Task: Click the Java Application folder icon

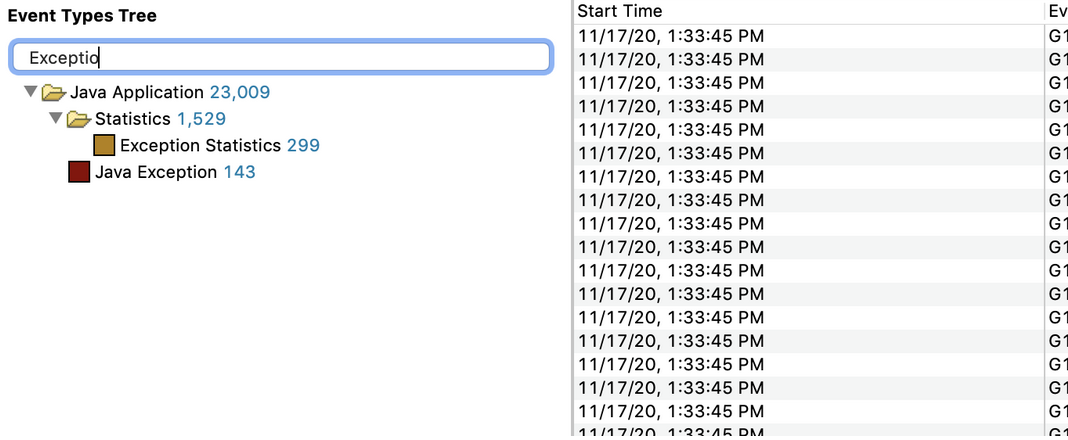Action: 53,93
